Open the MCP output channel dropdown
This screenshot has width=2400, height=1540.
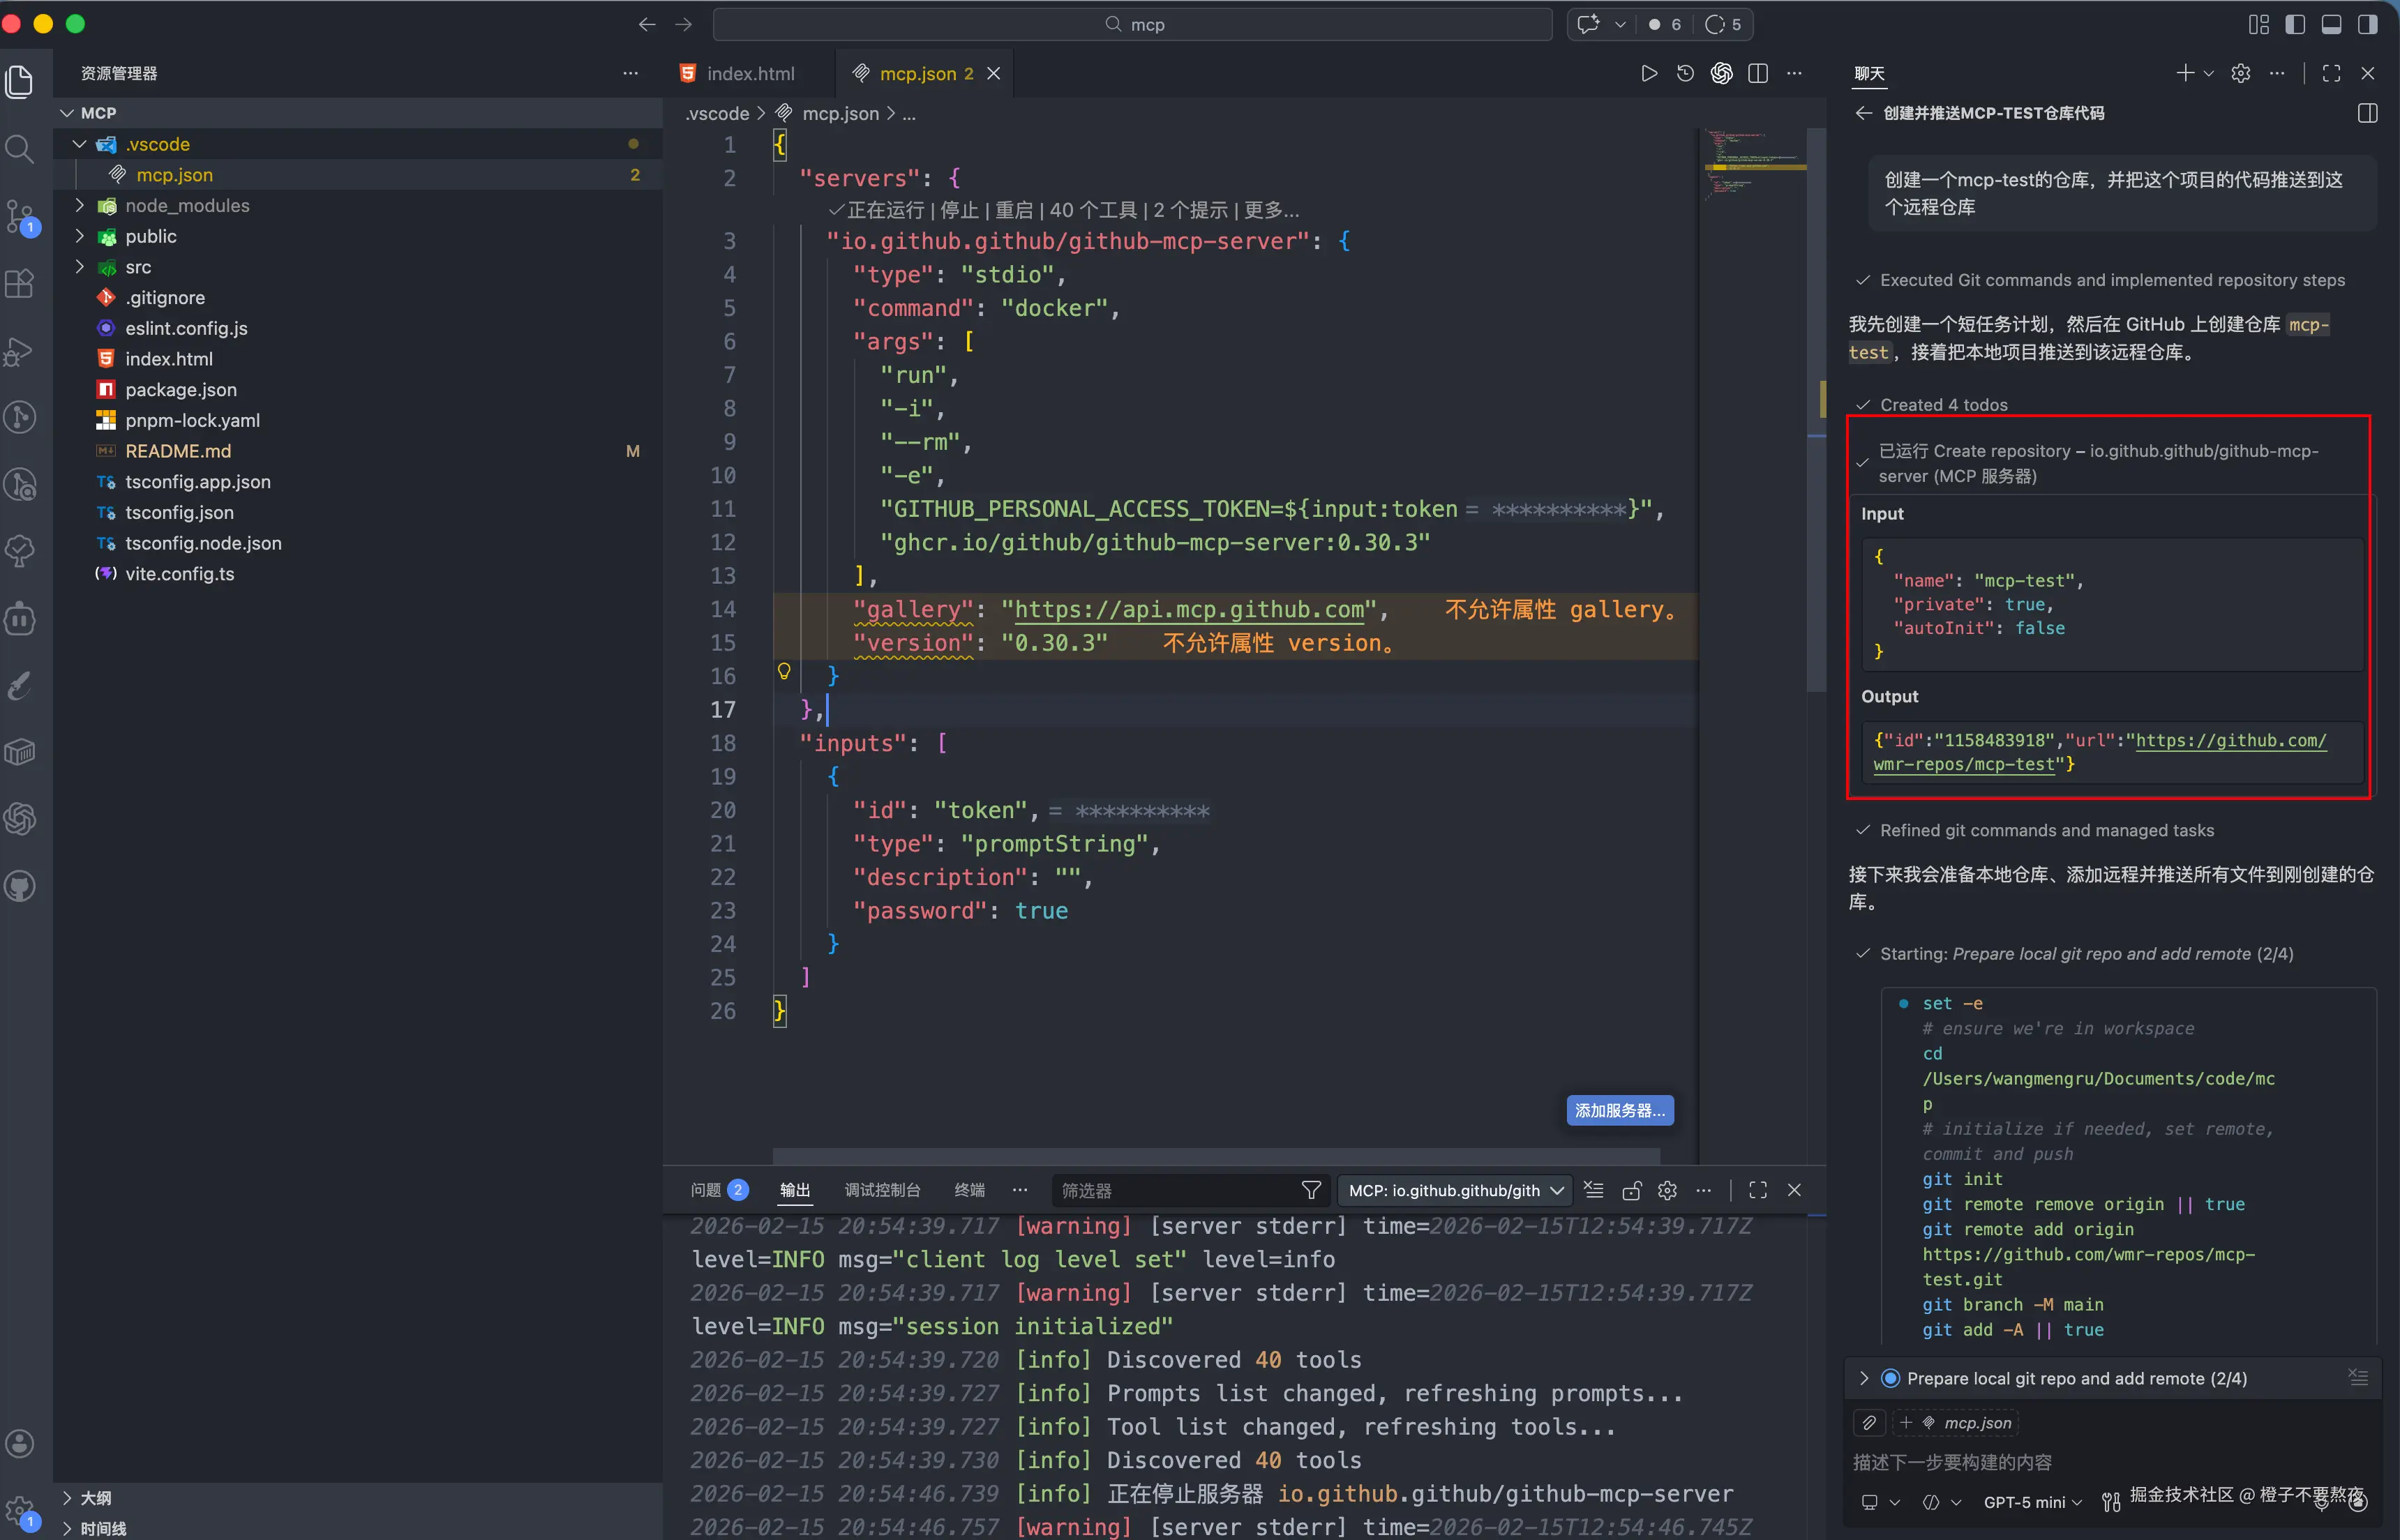[1455, 1190]
